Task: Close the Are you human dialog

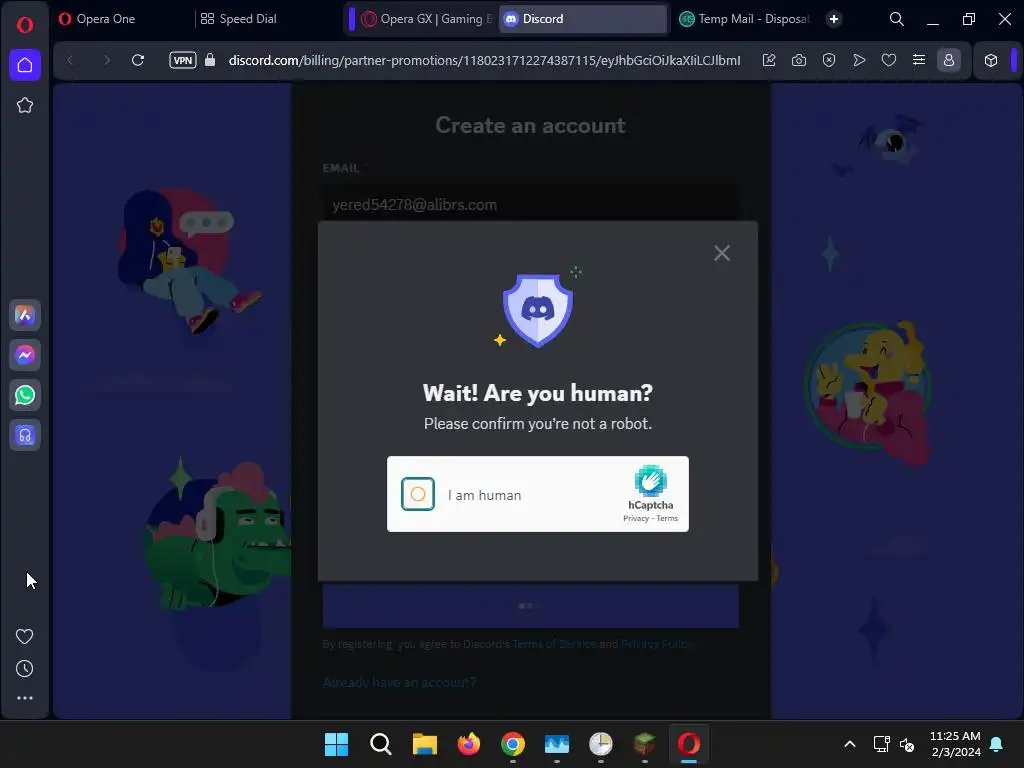Action: pyautogui.click(x=722, y=253)
